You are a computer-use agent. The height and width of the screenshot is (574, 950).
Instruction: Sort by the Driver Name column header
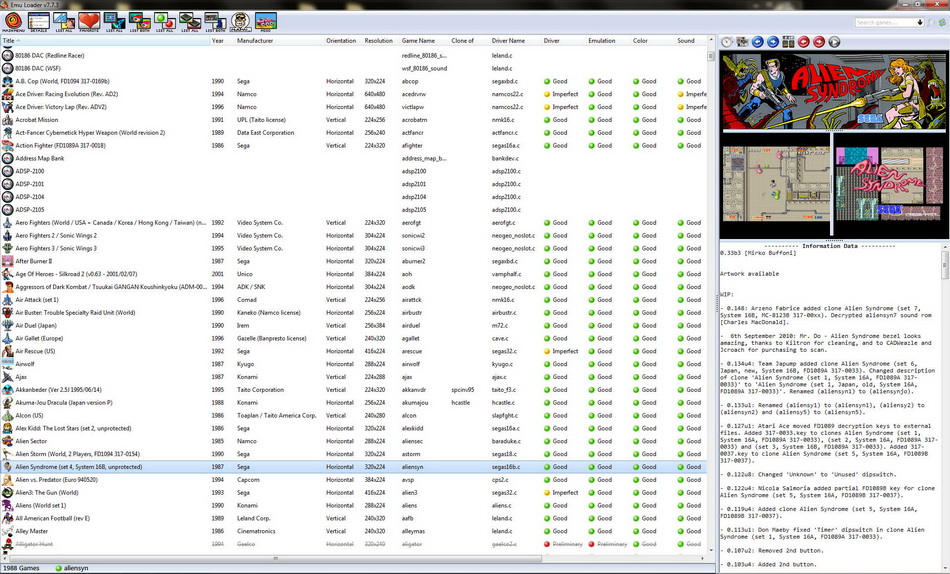click(x=515, y=41)
